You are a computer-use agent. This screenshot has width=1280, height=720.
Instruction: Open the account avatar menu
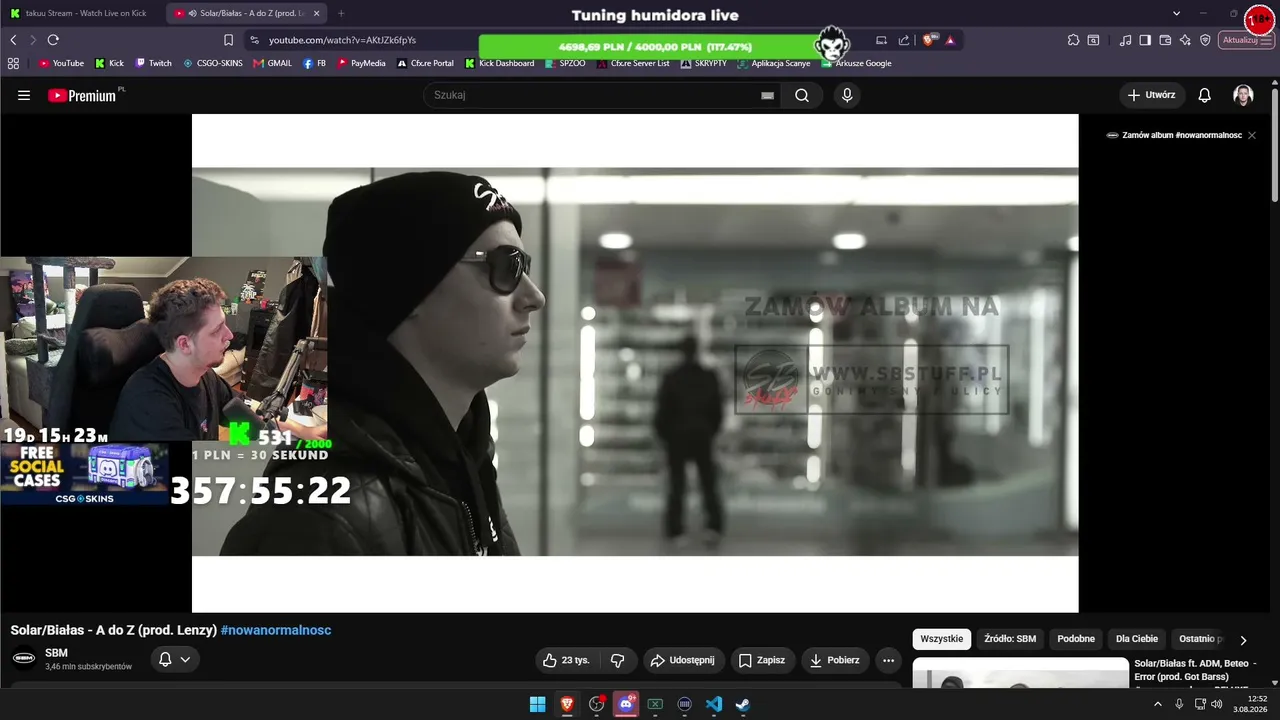coord(1243,95)
